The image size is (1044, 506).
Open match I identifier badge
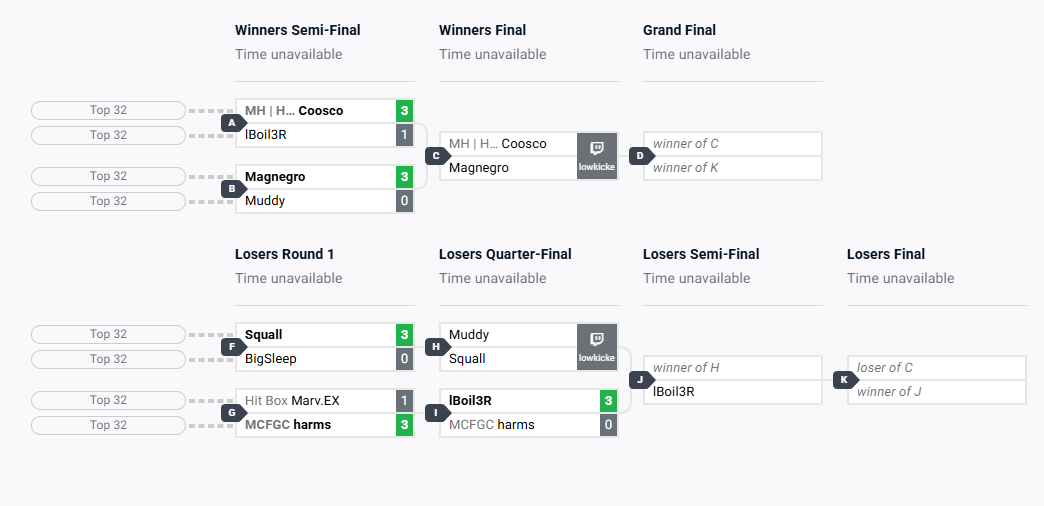pos(437,412)
